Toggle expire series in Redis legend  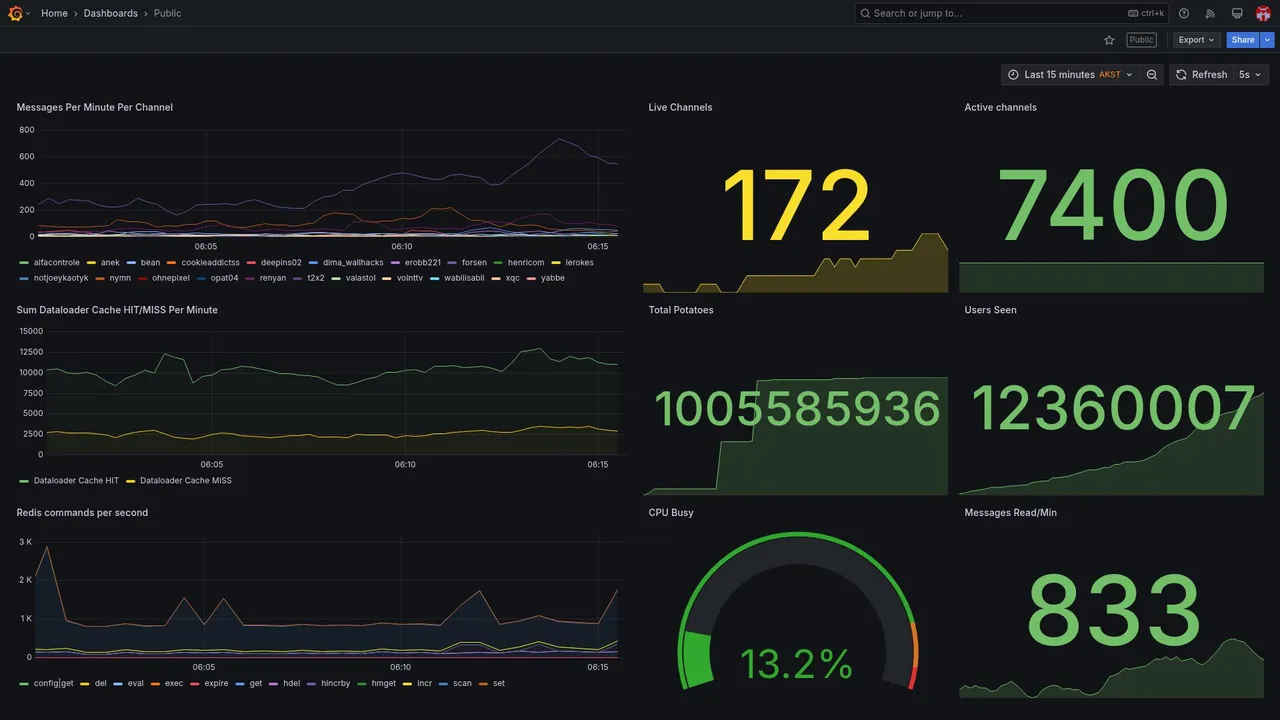[x=216, y=684]
